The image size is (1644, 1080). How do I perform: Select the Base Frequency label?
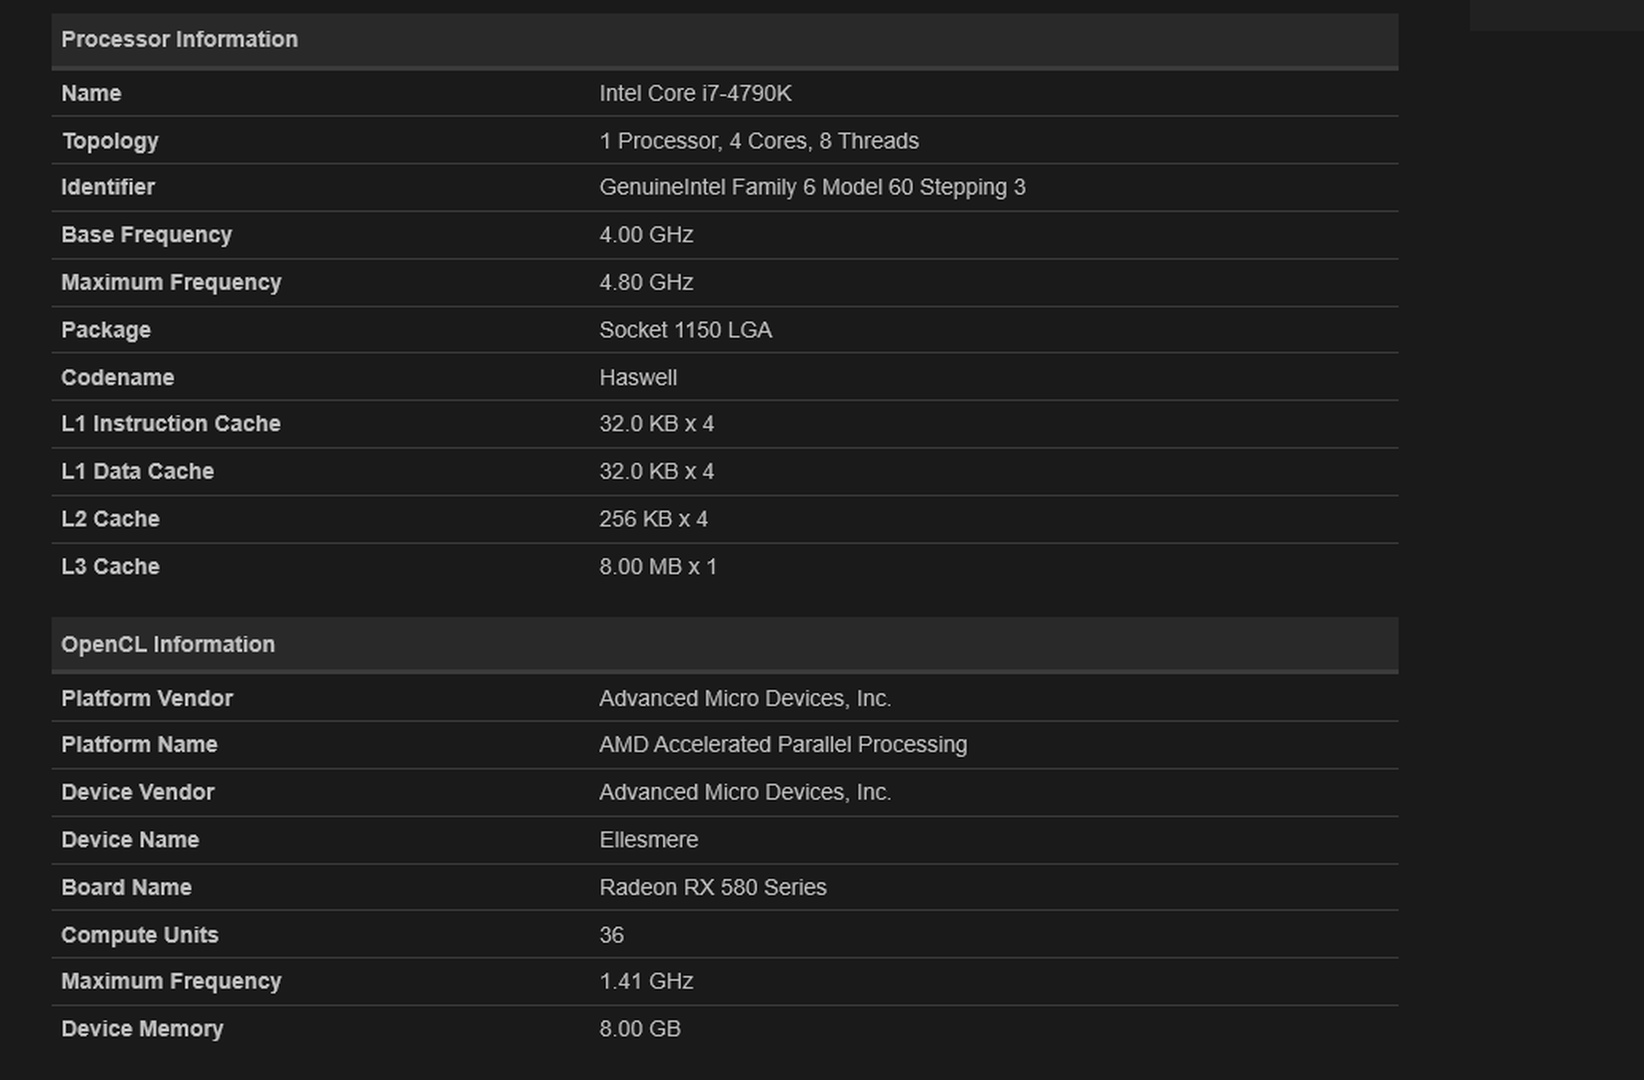(x=146, y=235)
